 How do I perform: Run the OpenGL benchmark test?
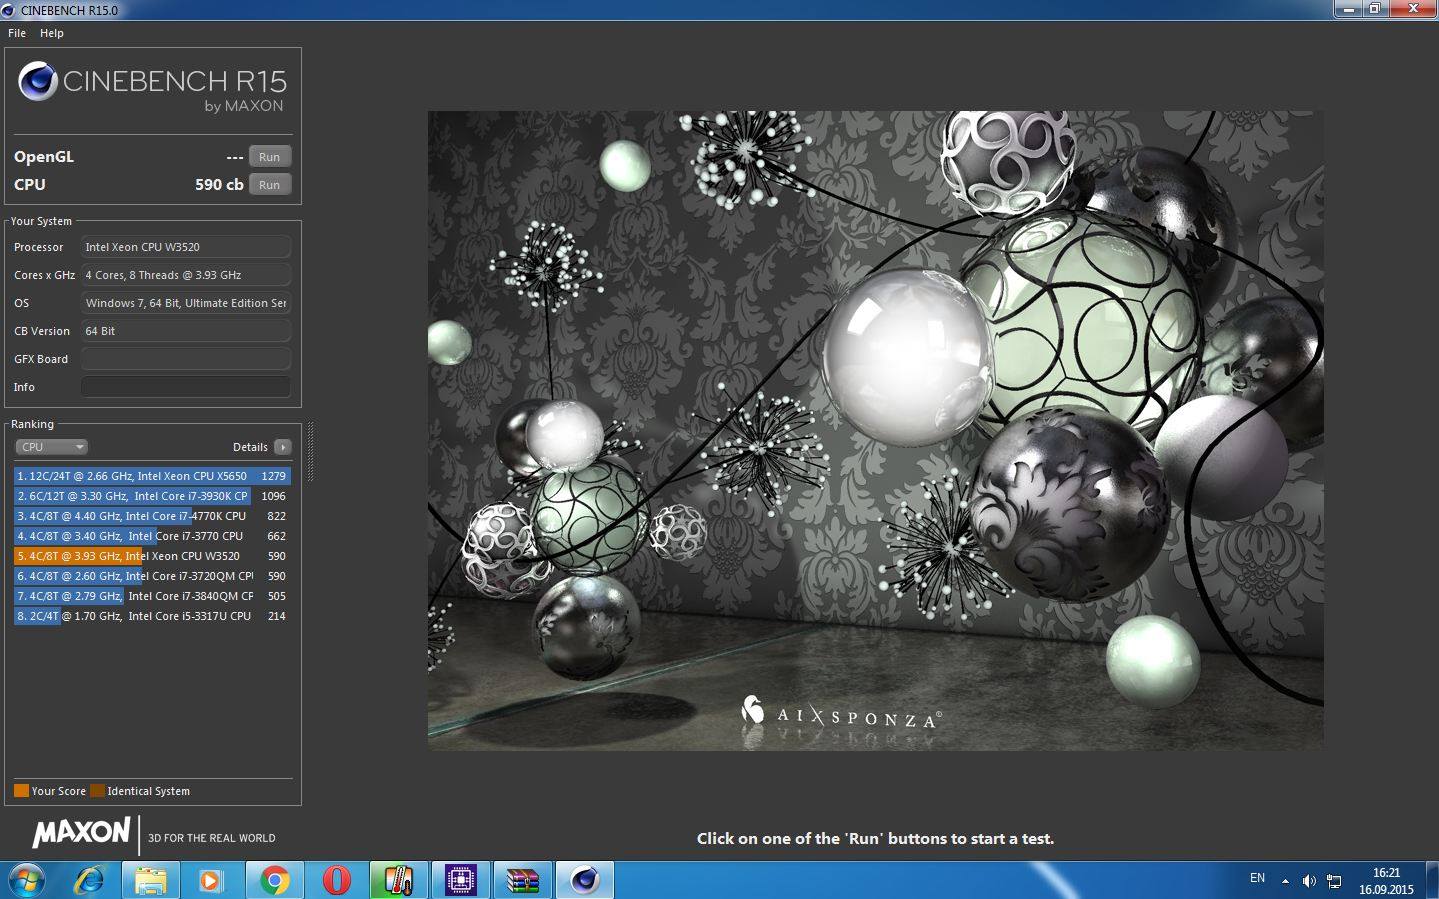tap(269, 157)
